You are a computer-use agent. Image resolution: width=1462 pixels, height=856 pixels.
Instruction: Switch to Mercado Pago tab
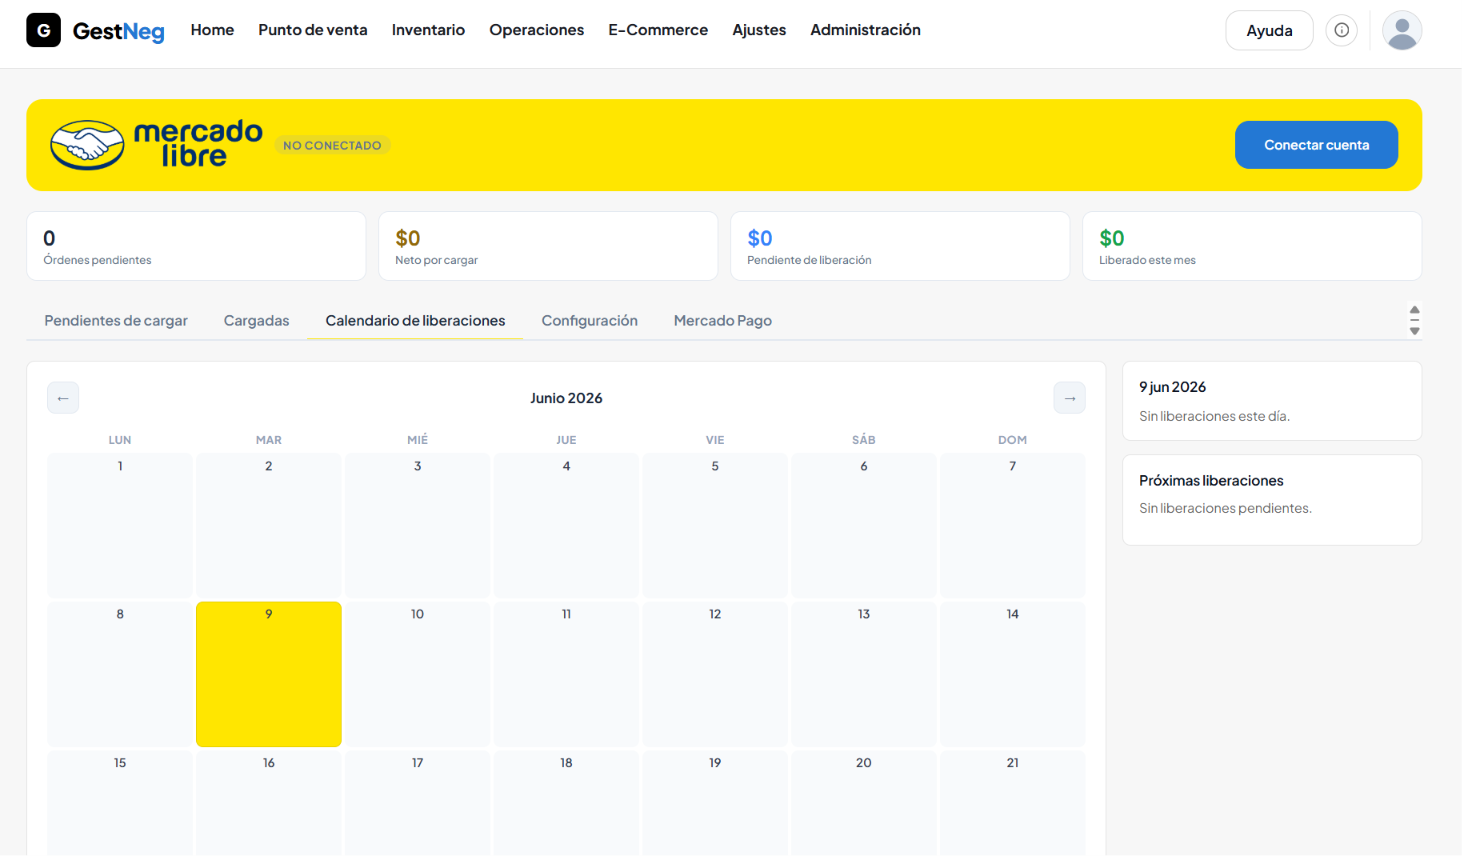point(723,321)
